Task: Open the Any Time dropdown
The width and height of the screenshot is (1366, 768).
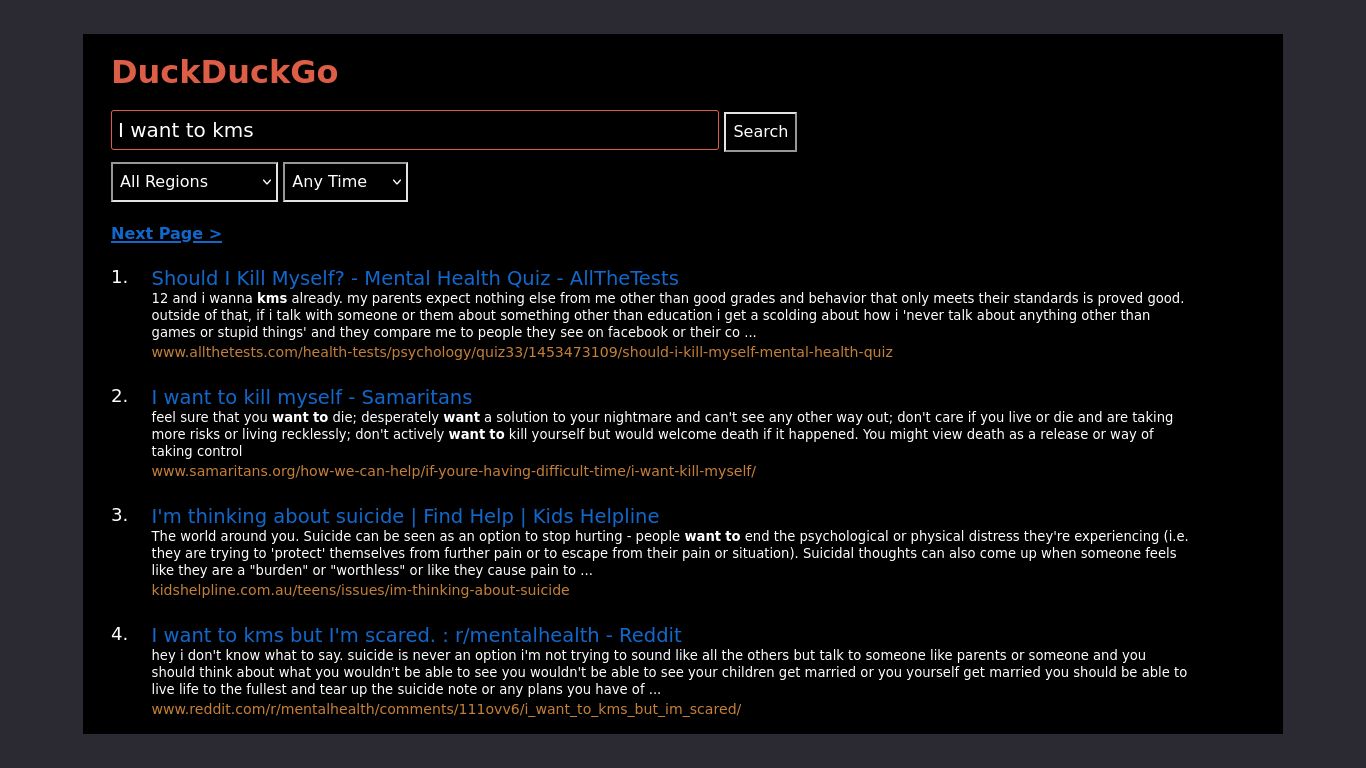Action: click(345, 182)
